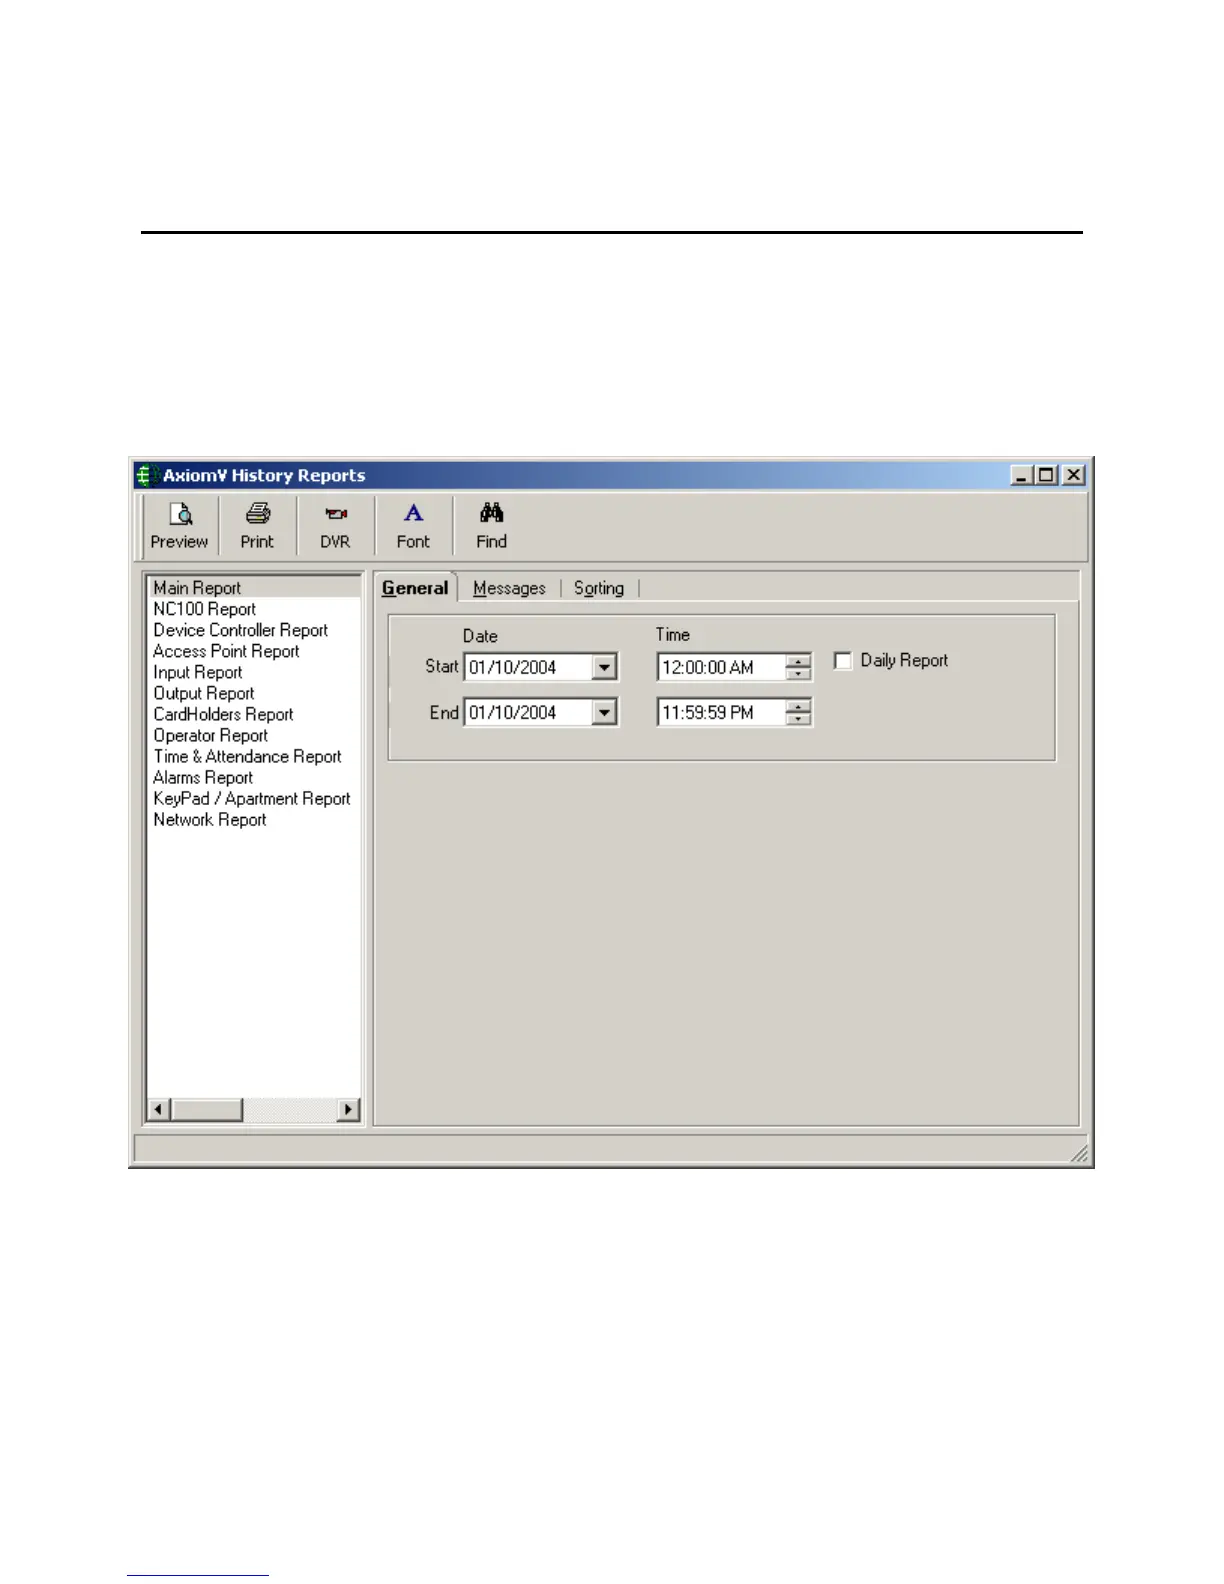The height and width of the screenshot is (1584, 1224).
Task: Increase Start time with up spinner
Action: [x=798, y=661]
